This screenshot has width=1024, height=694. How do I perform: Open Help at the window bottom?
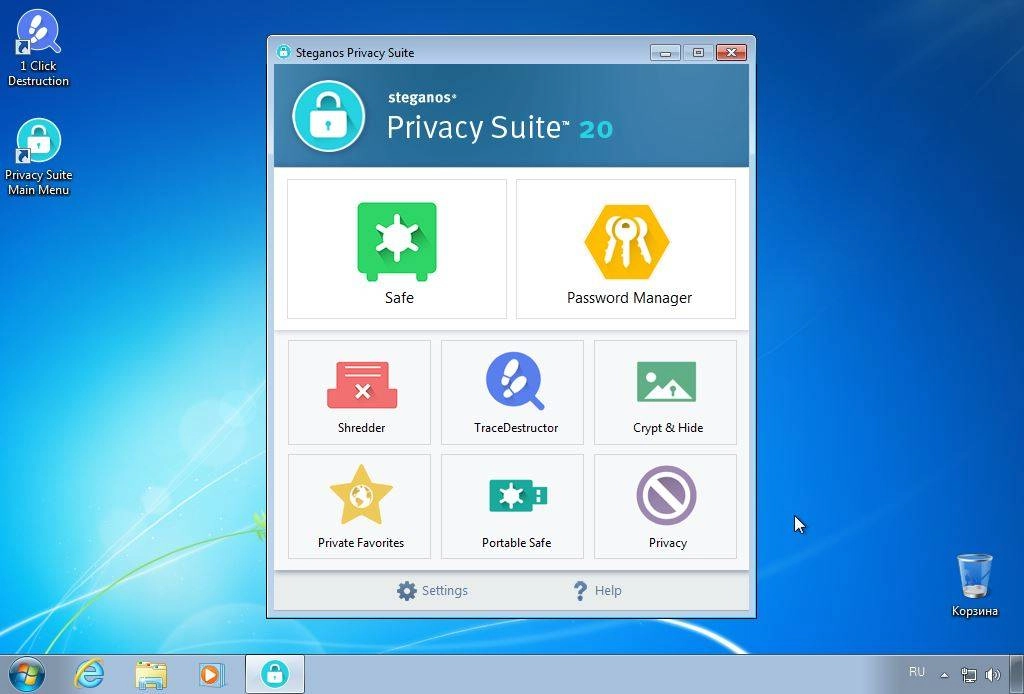pyautogui.click(x=597, y=591)
